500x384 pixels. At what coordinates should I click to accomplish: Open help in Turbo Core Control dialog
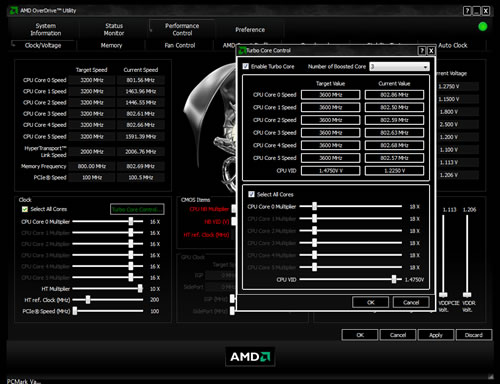pos(422,51)
